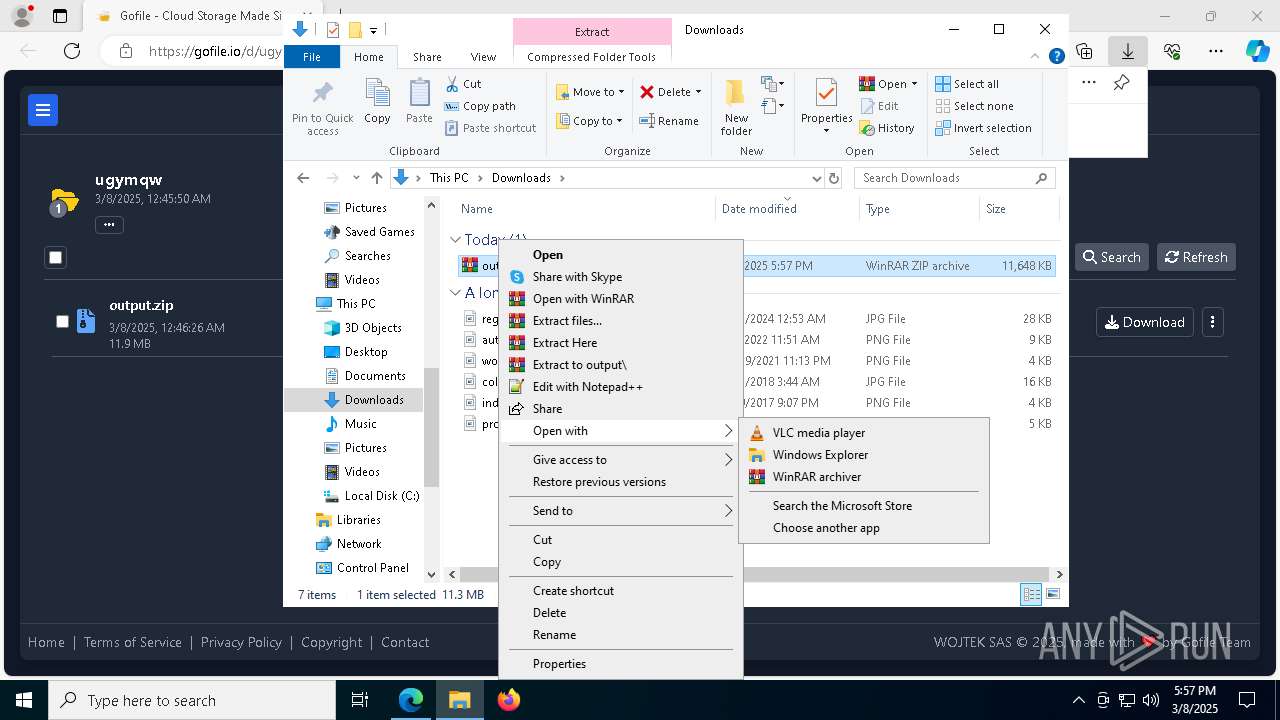Click Properties in context menu
Screen dimensions: 1280x720
(x=559, y=664)
